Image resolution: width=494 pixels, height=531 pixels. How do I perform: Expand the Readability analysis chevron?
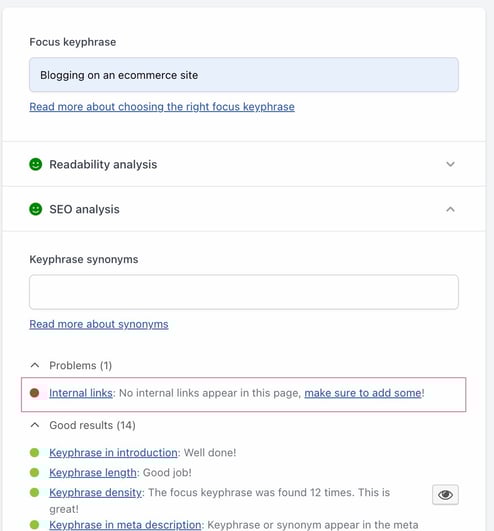450,164
